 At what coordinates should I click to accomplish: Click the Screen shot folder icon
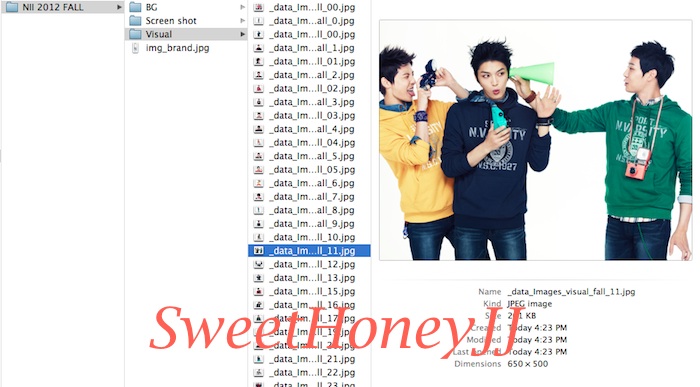coord(135,21)
